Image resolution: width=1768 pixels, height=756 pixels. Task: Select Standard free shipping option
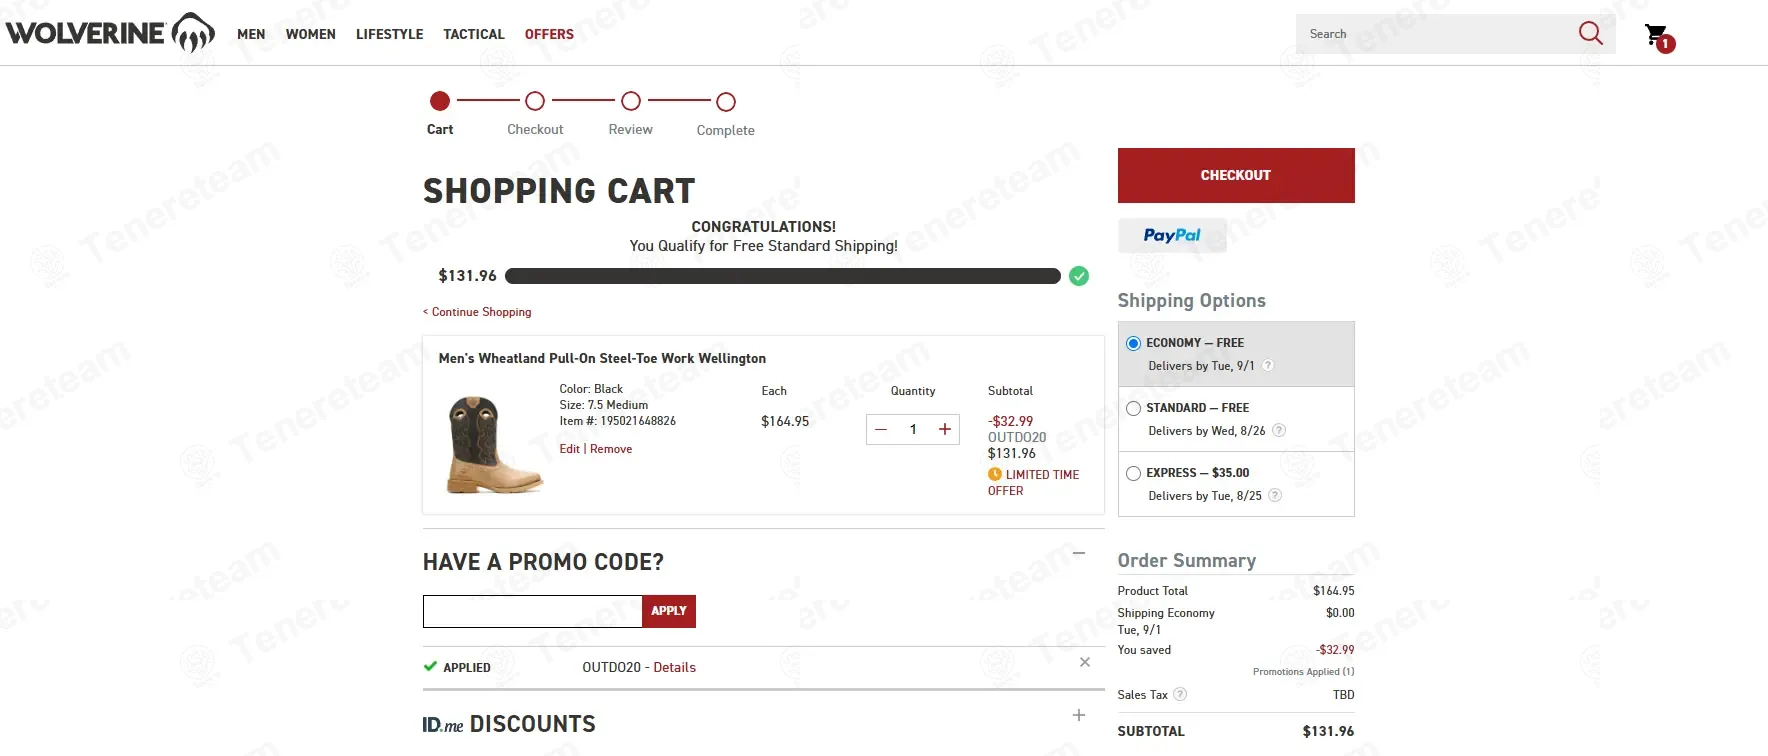tap(1133, 408)
